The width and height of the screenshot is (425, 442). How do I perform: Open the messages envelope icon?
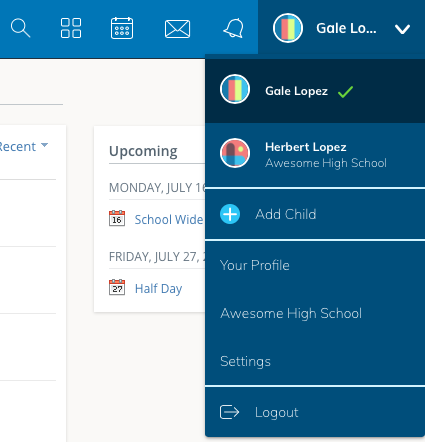tap(177, 29)
